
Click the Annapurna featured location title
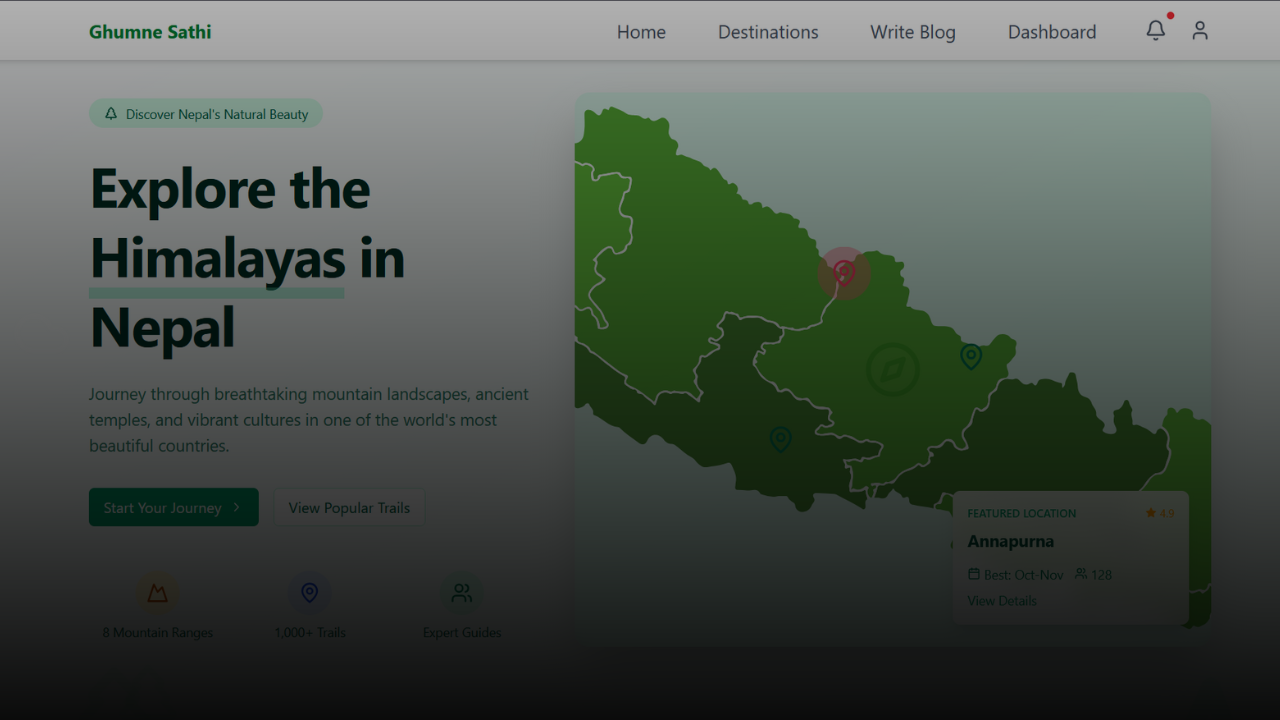click(x=1010, y=542)
